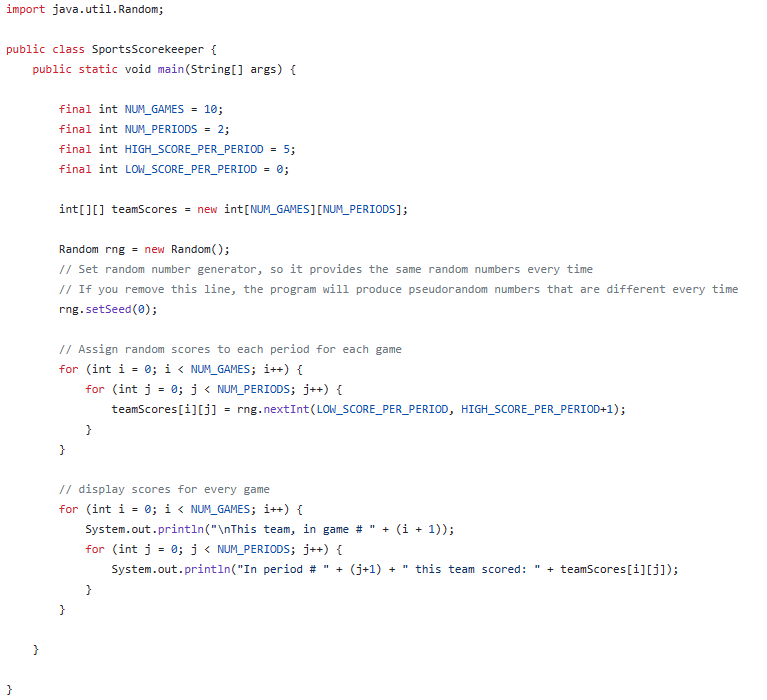The width and height of the screenshot is (767, 700).
Task: Click the main method name
Action: click(171, 69)
